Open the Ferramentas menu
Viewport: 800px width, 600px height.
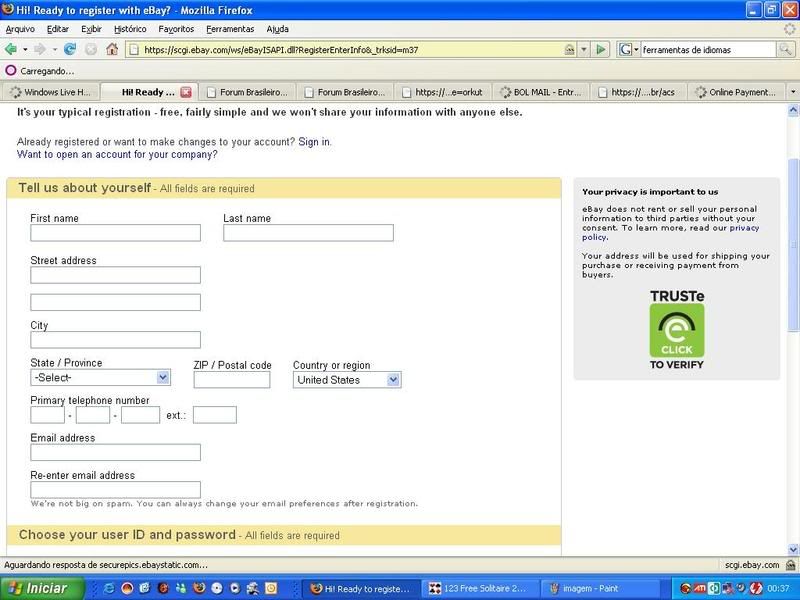pos(230,29)
